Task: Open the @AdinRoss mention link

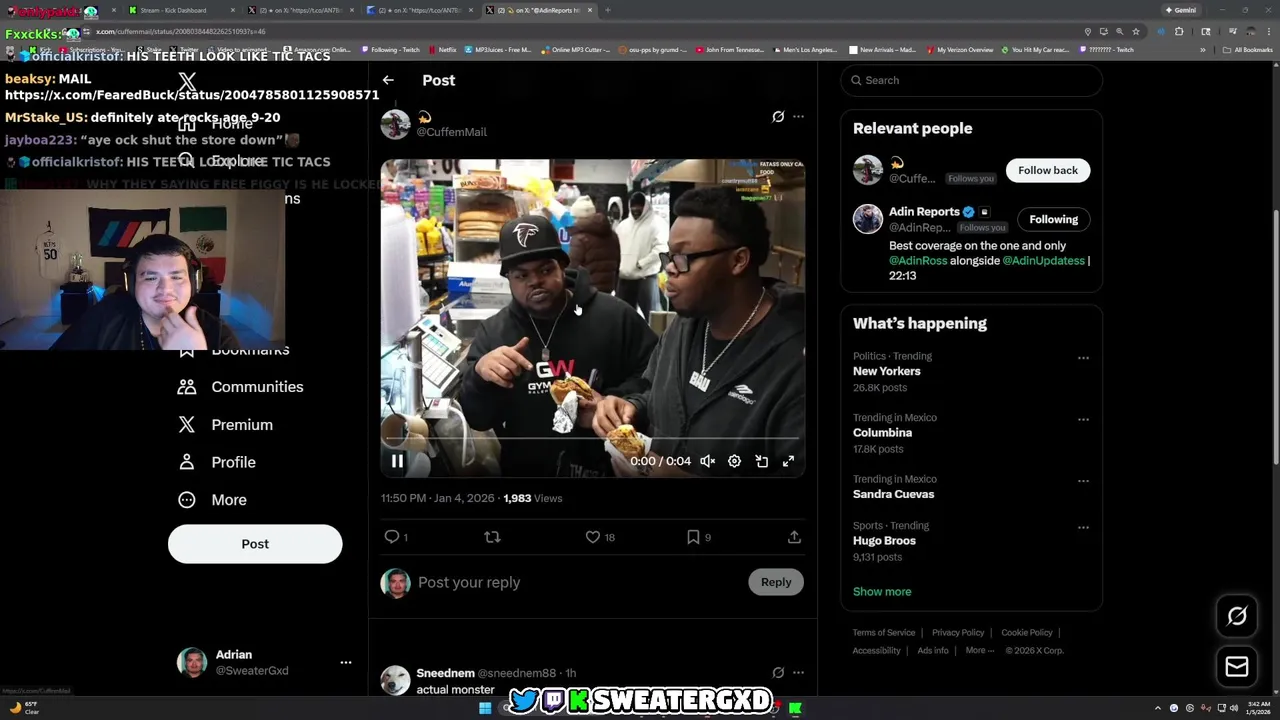Action: tap(918, 261)
